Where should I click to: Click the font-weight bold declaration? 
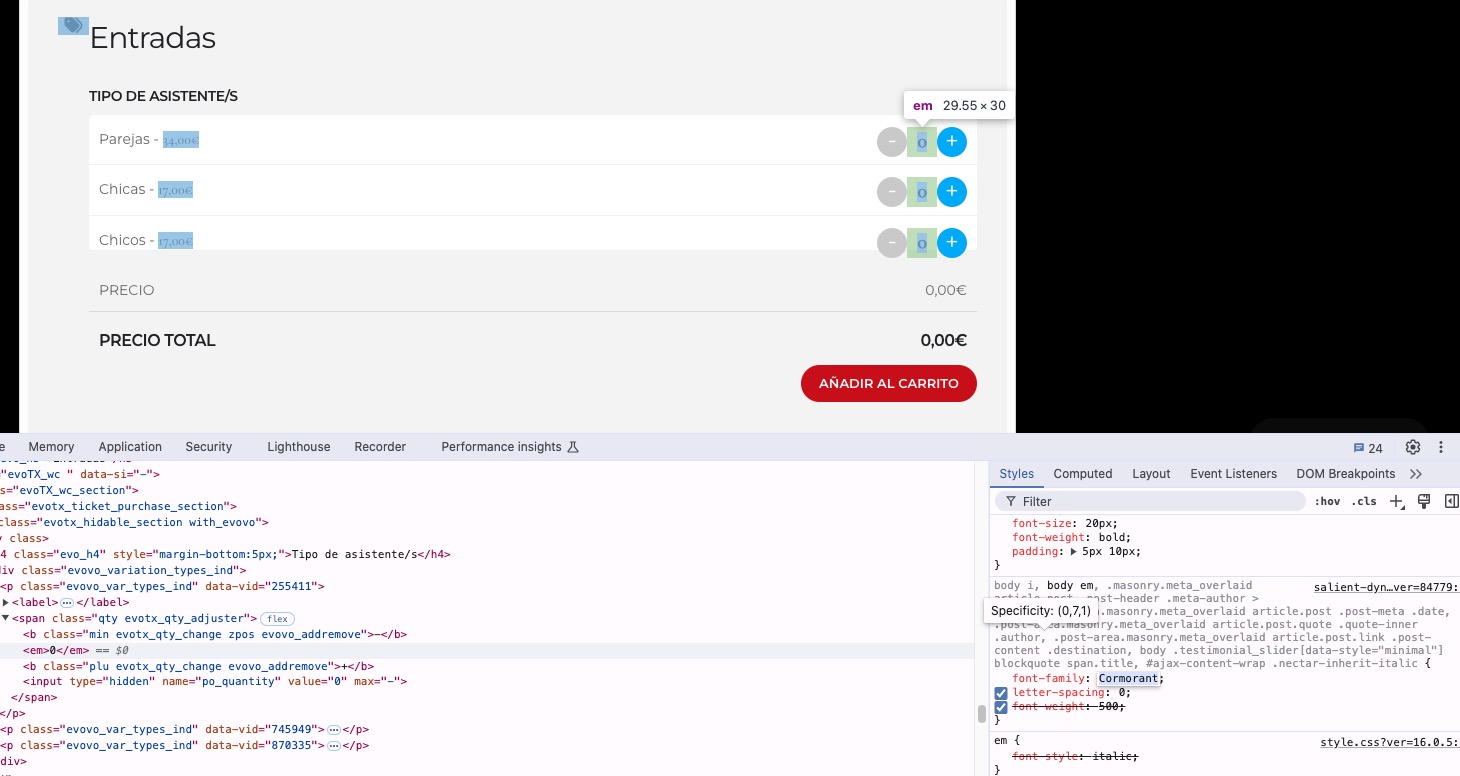click(x=1072, y=538)
